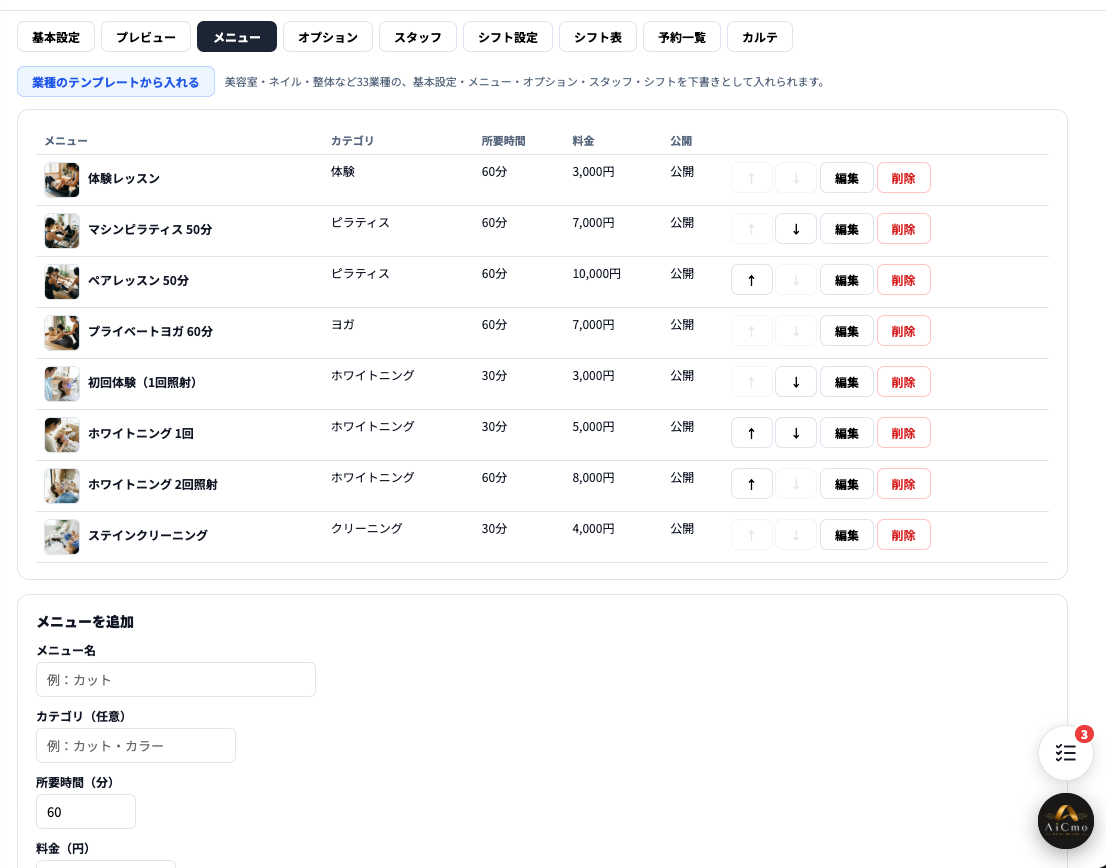Move マシンピラティス 50分 down one row

coord(796,229)
